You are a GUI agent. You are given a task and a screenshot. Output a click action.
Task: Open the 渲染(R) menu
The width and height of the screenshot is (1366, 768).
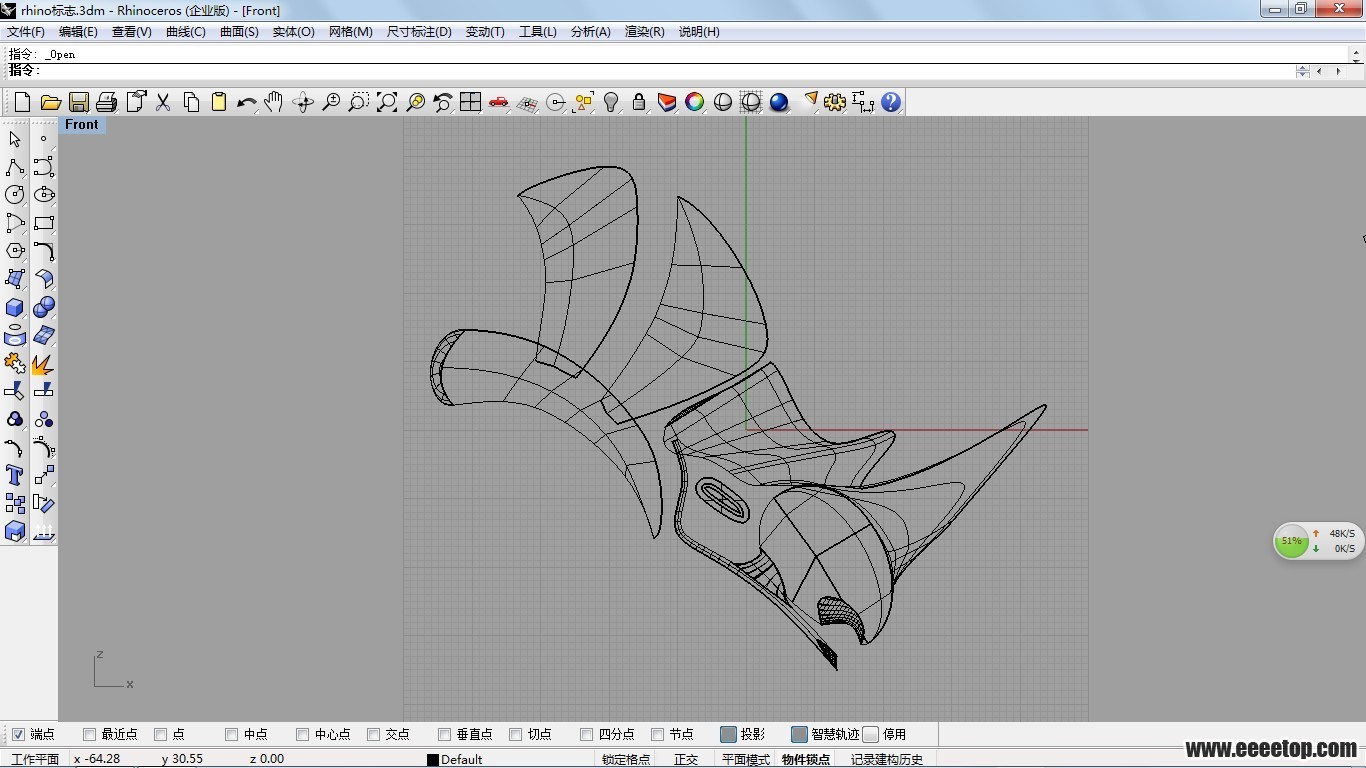[x=644, y=32]
